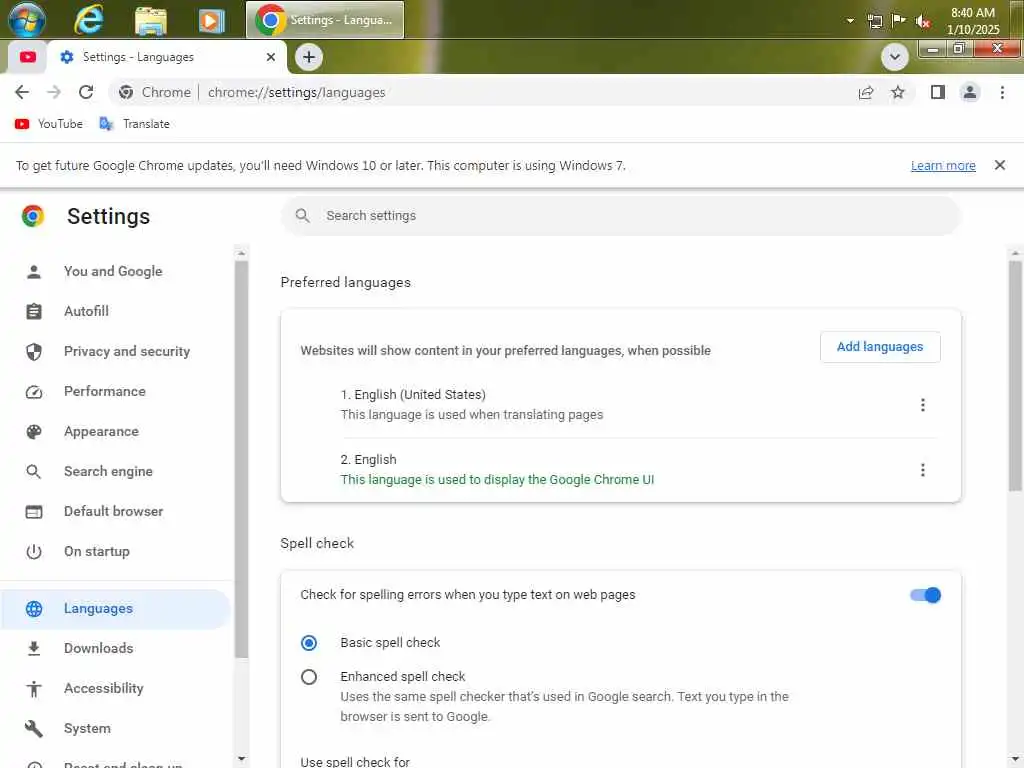The width and height of the screenshot is (1024, 768).
Task: Click 'This language is used to display the Google Chrome UI'
Action: point(497,480)
